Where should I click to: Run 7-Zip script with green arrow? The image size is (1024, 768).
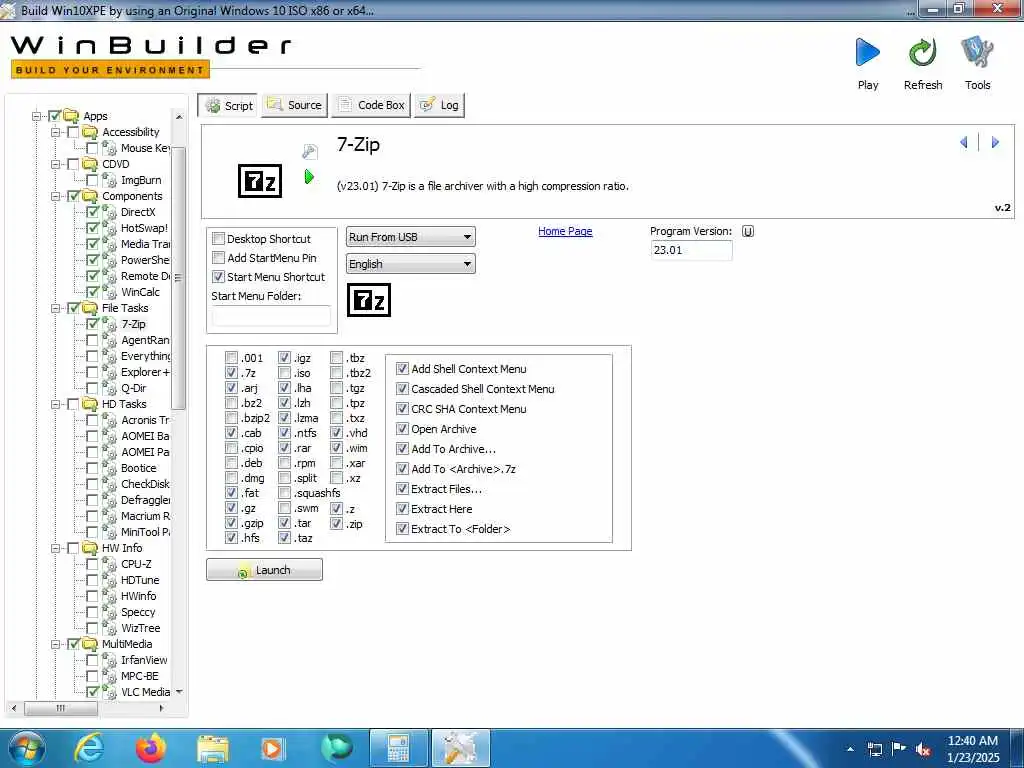[x=310, y=176]
